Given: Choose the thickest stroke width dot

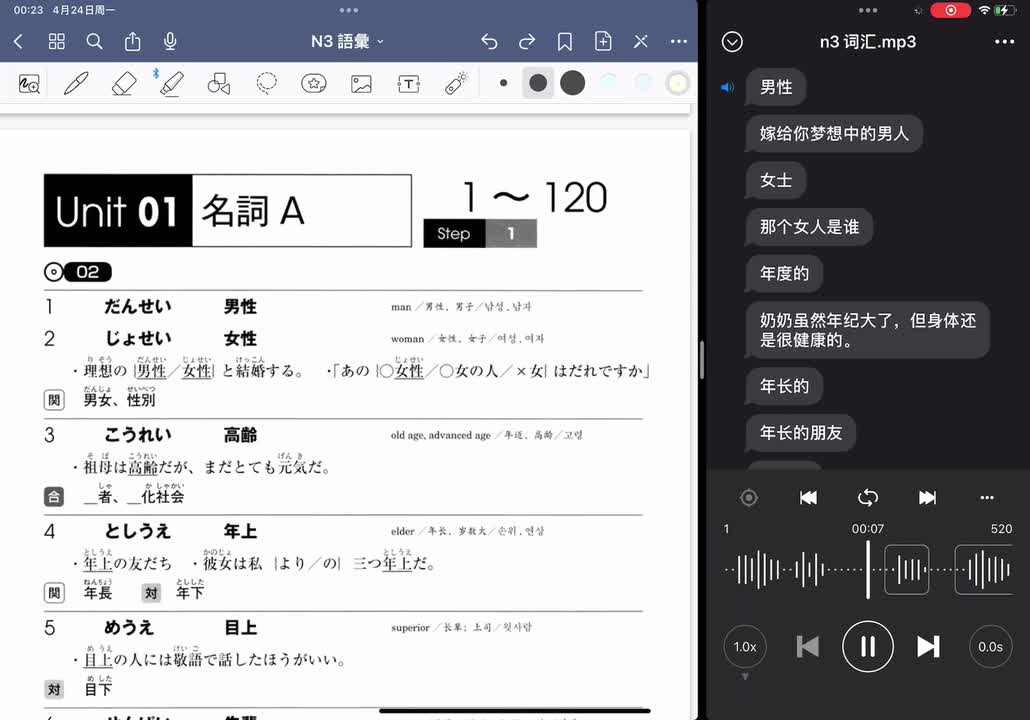Looking at the screenshot, I should [x=573, y=83].
